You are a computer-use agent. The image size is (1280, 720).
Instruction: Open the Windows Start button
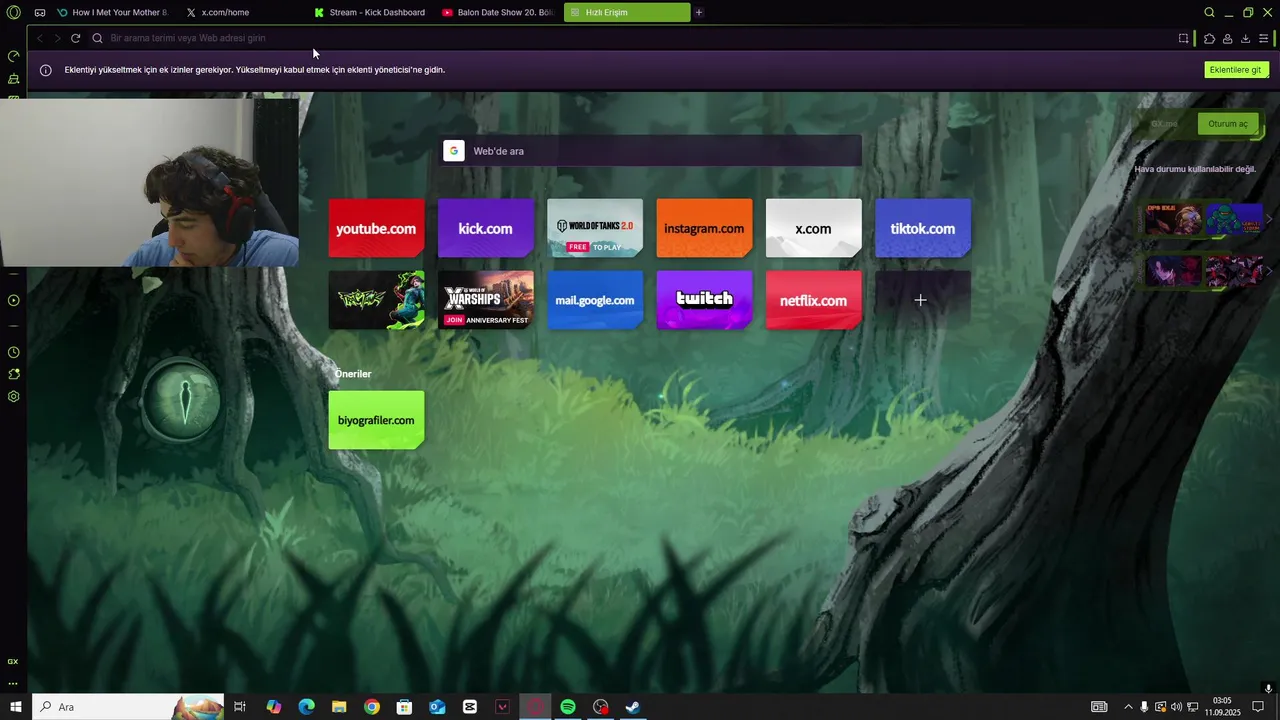(x=16, y=707)
